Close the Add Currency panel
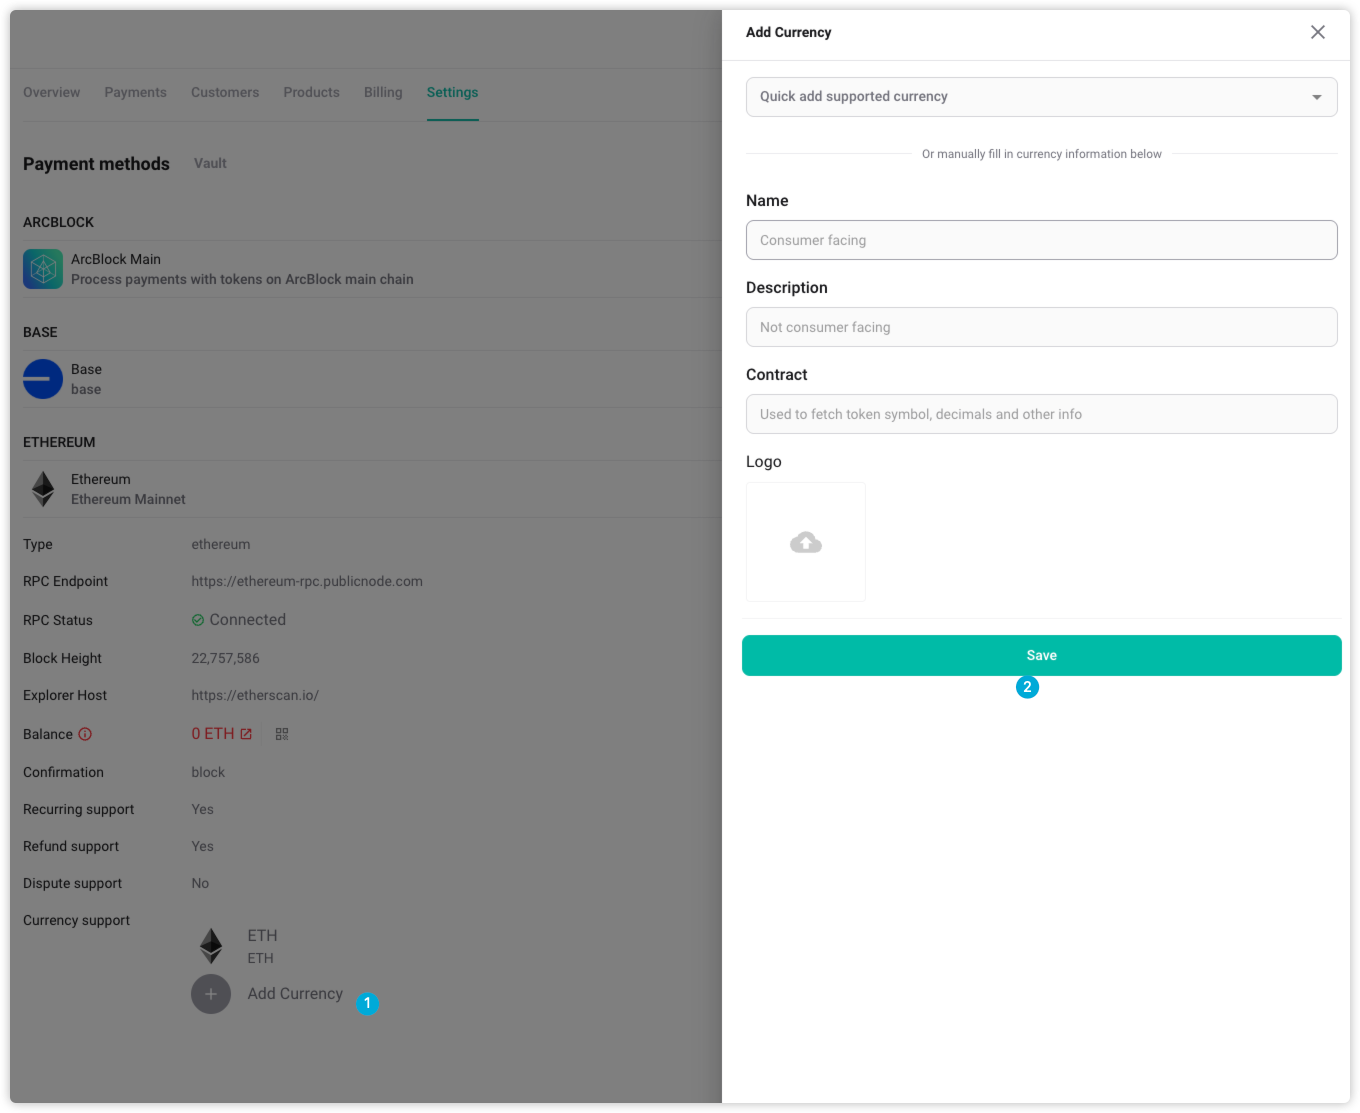This screenshot has height=1113, width=1360. click(x=1317, y=32)
